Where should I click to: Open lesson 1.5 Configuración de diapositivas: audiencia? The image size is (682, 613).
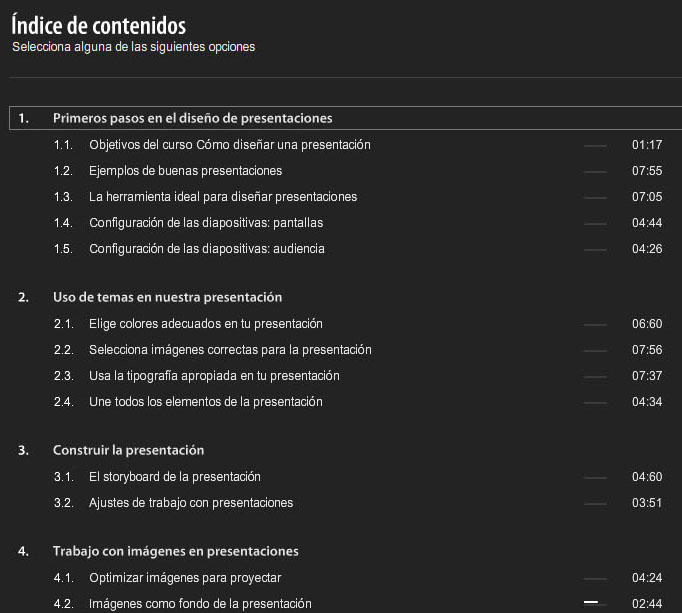(206, 249)
